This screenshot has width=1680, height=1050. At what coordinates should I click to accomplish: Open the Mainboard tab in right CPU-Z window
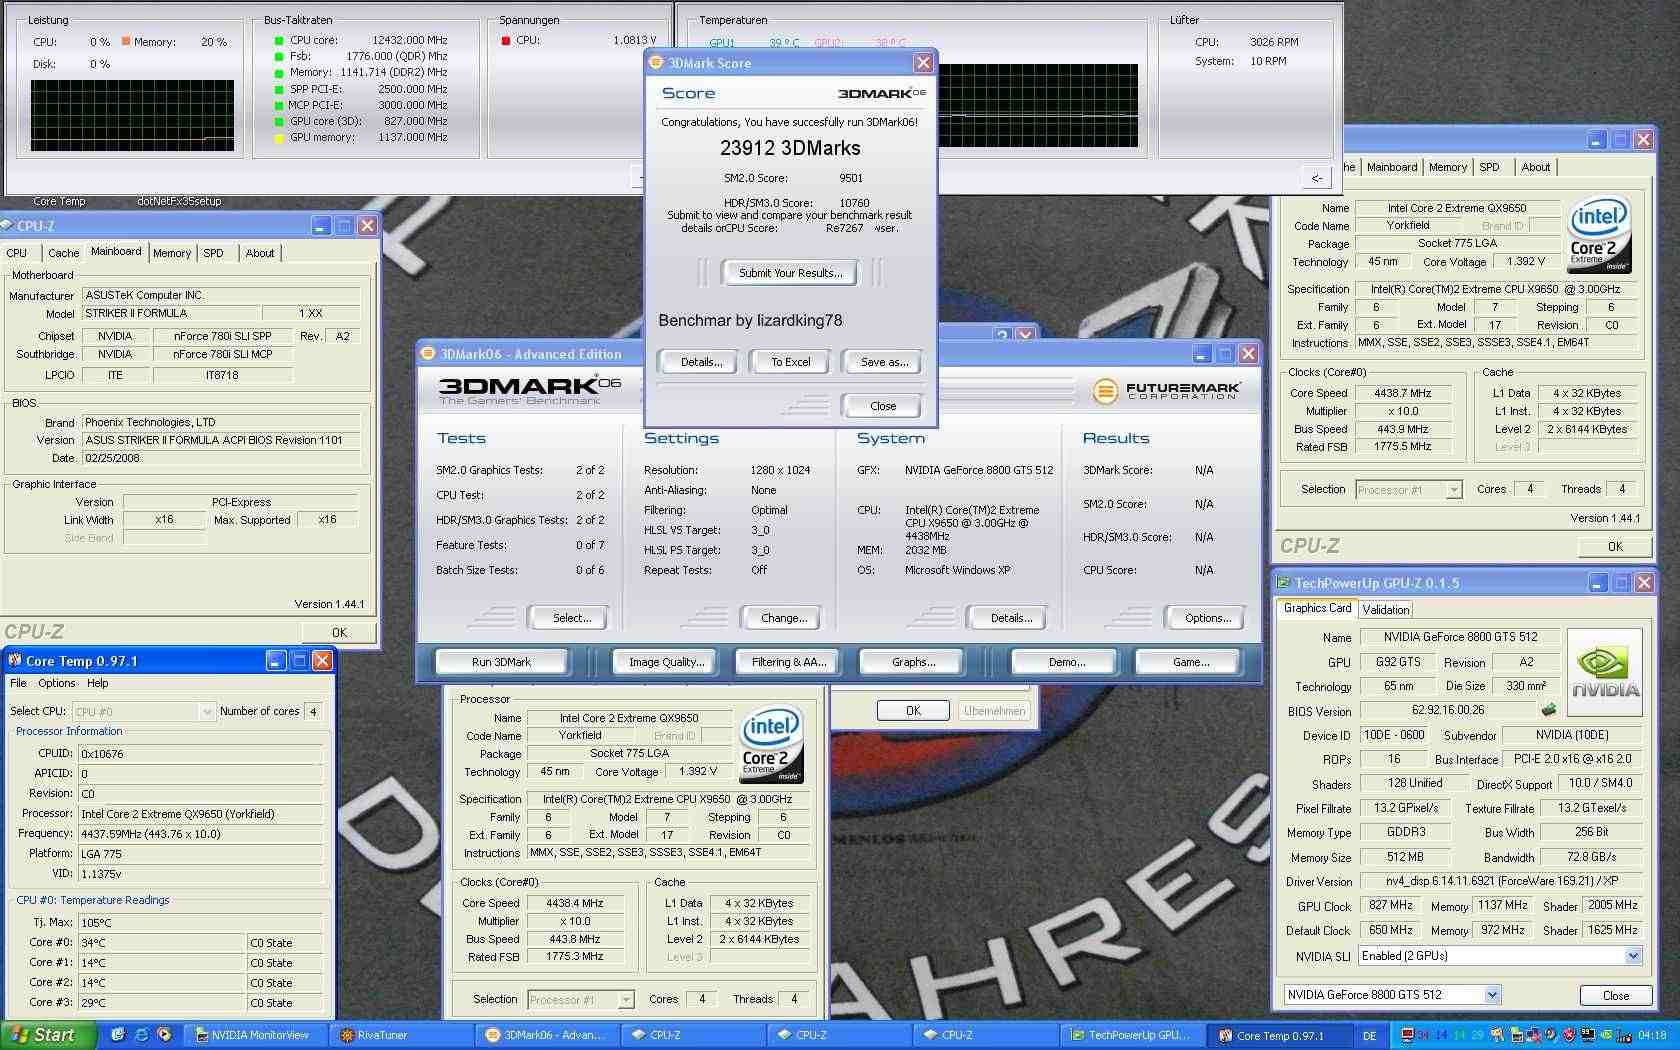[1392, 167]
